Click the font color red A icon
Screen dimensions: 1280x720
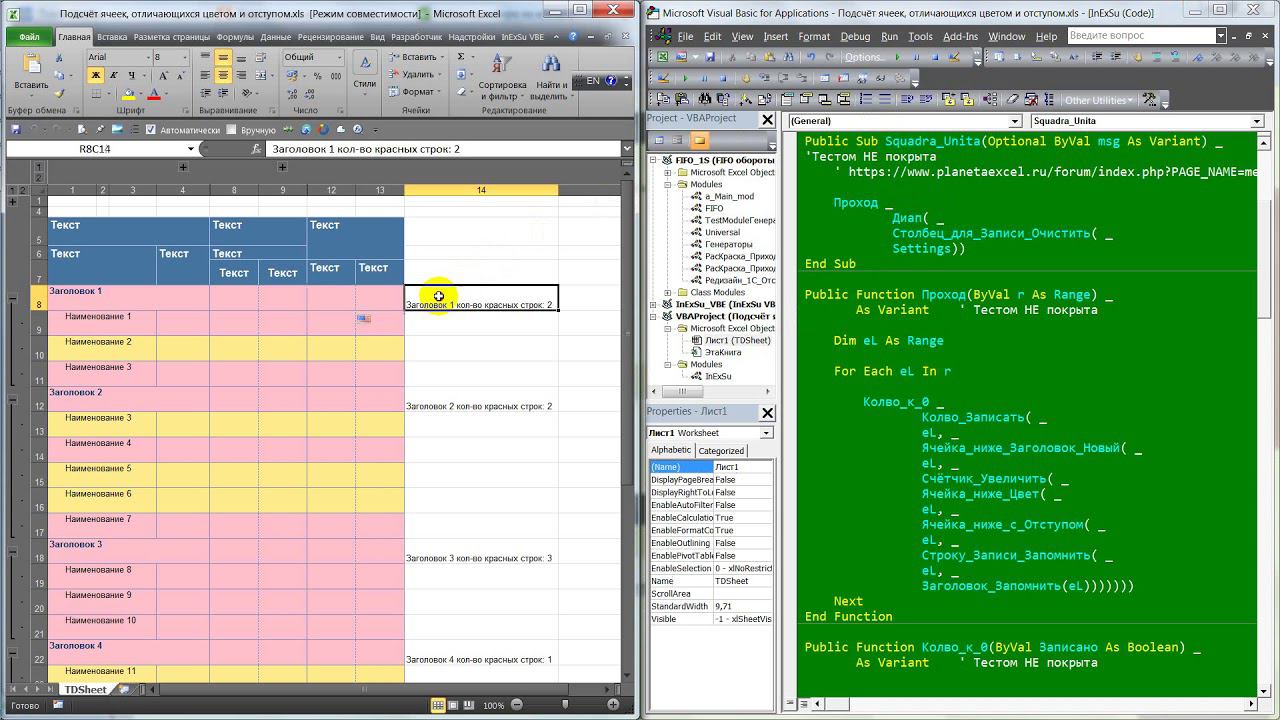153,94
